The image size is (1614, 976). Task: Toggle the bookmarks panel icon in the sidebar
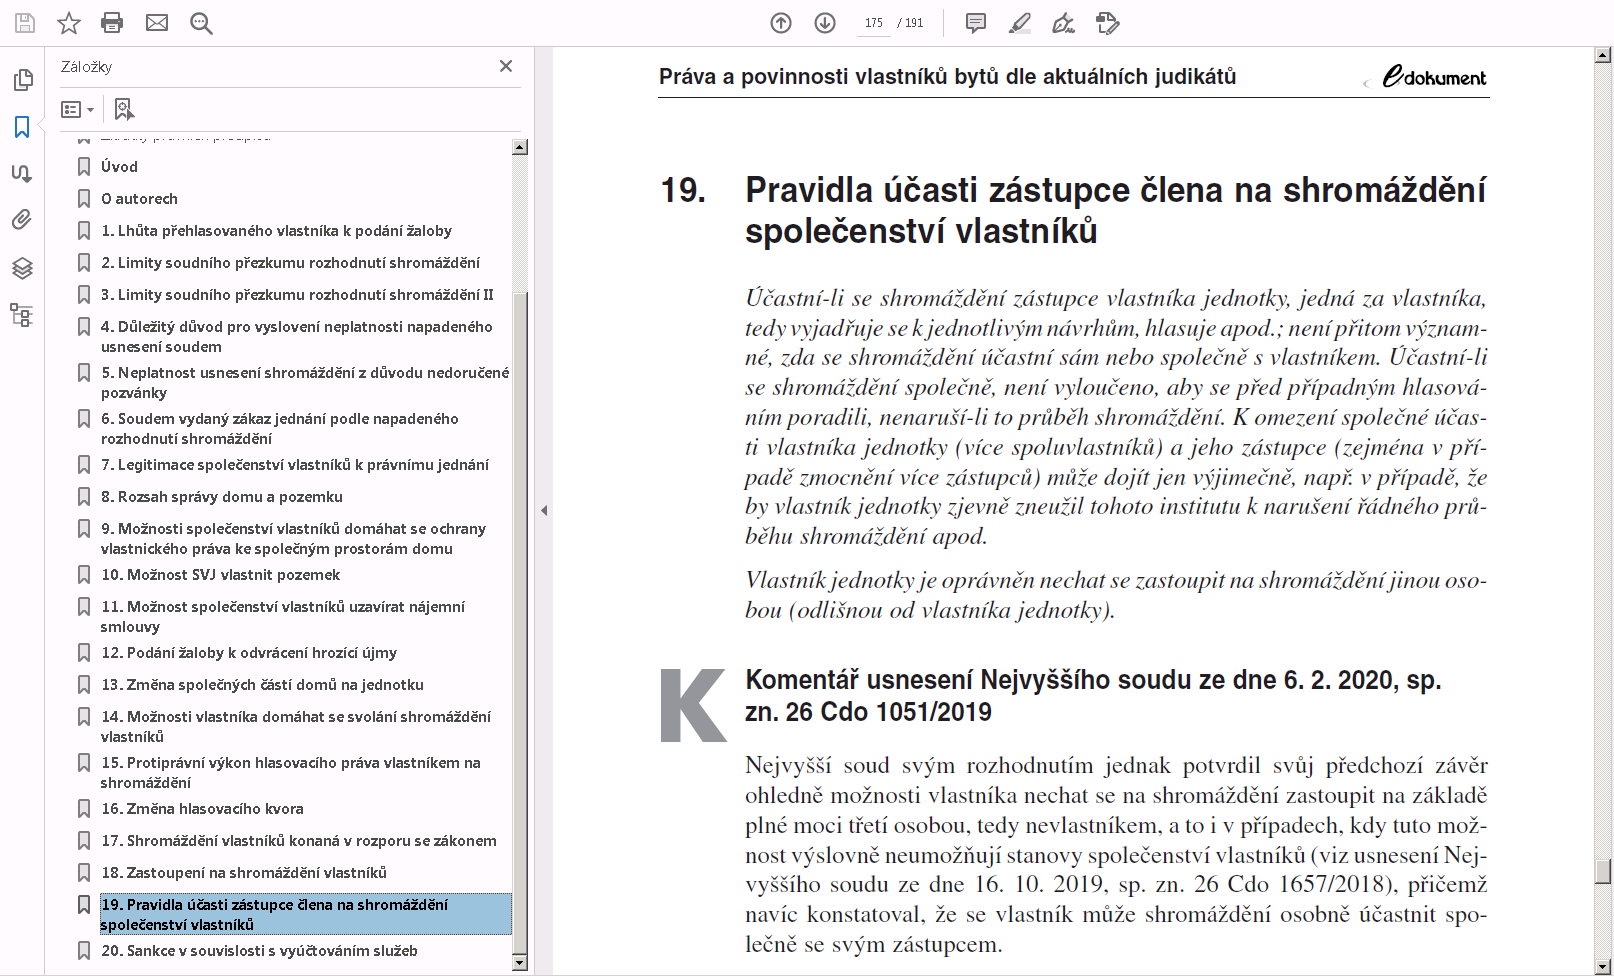click(22, 127)
